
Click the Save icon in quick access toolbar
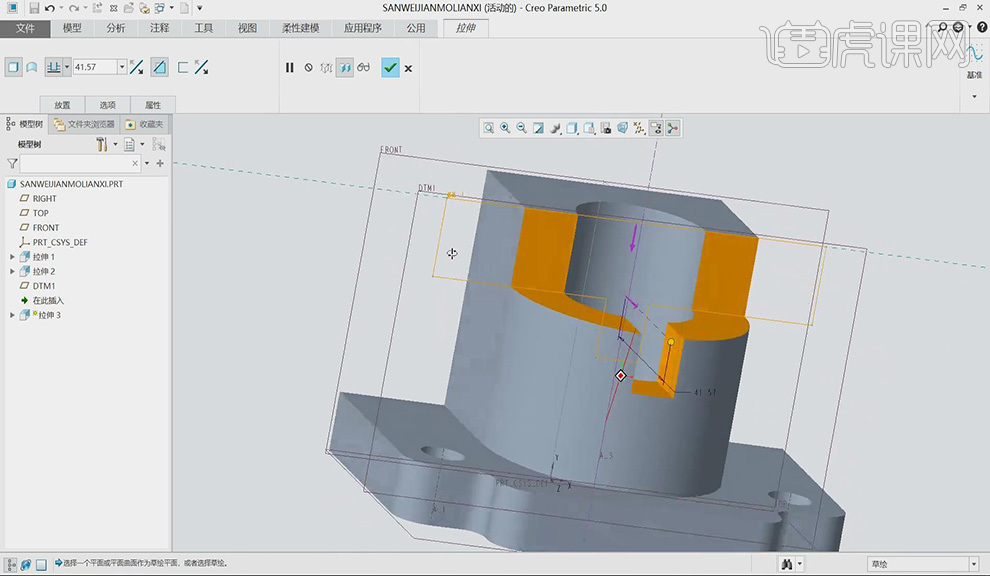pos(33,8)
